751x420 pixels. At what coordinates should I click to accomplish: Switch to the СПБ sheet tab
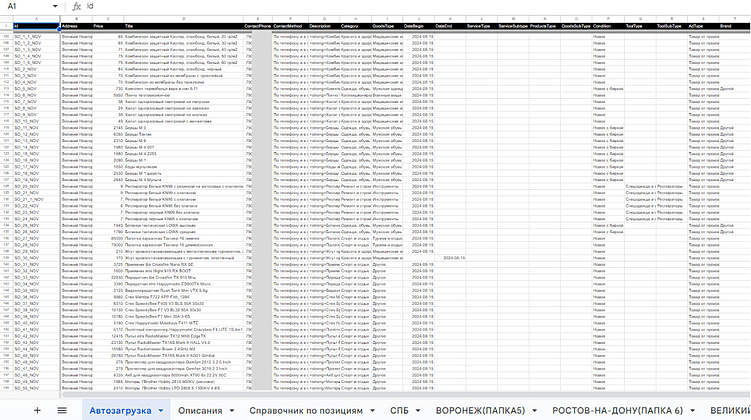(399, 410)
